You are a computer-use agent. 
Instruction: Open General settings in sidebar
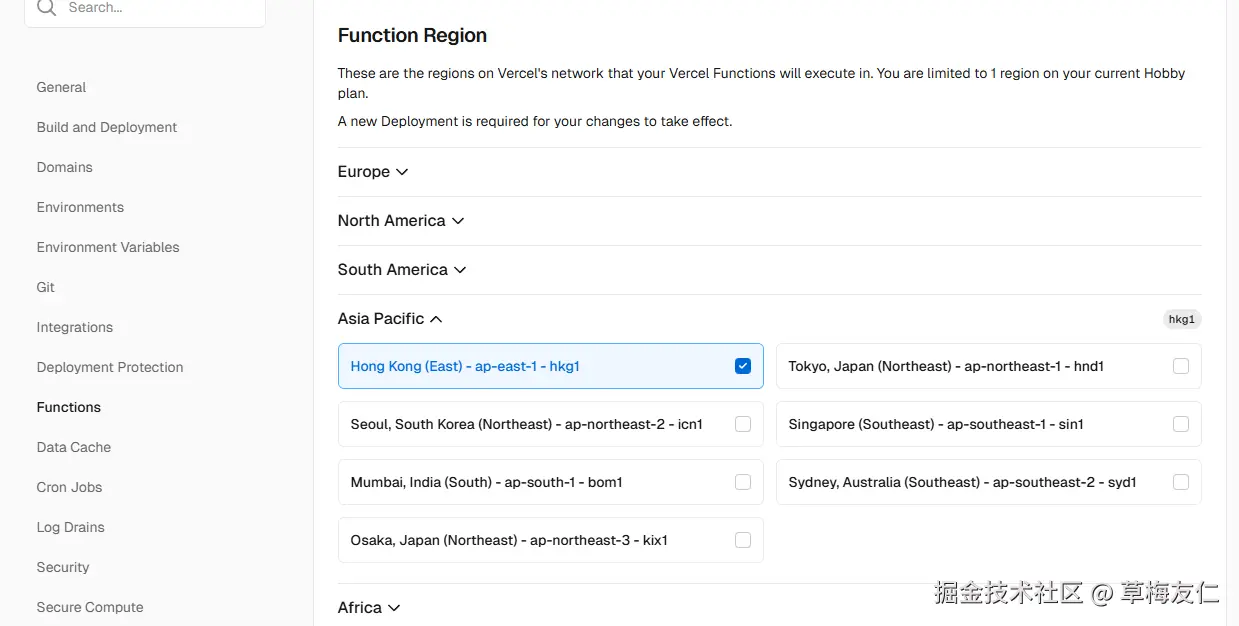coord(61,87)
